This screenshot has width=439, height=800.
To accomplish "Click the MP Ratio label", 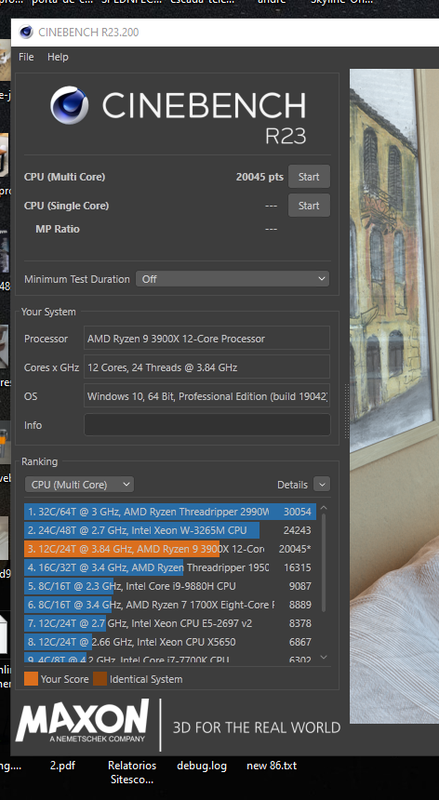I will tap(57, 229).
